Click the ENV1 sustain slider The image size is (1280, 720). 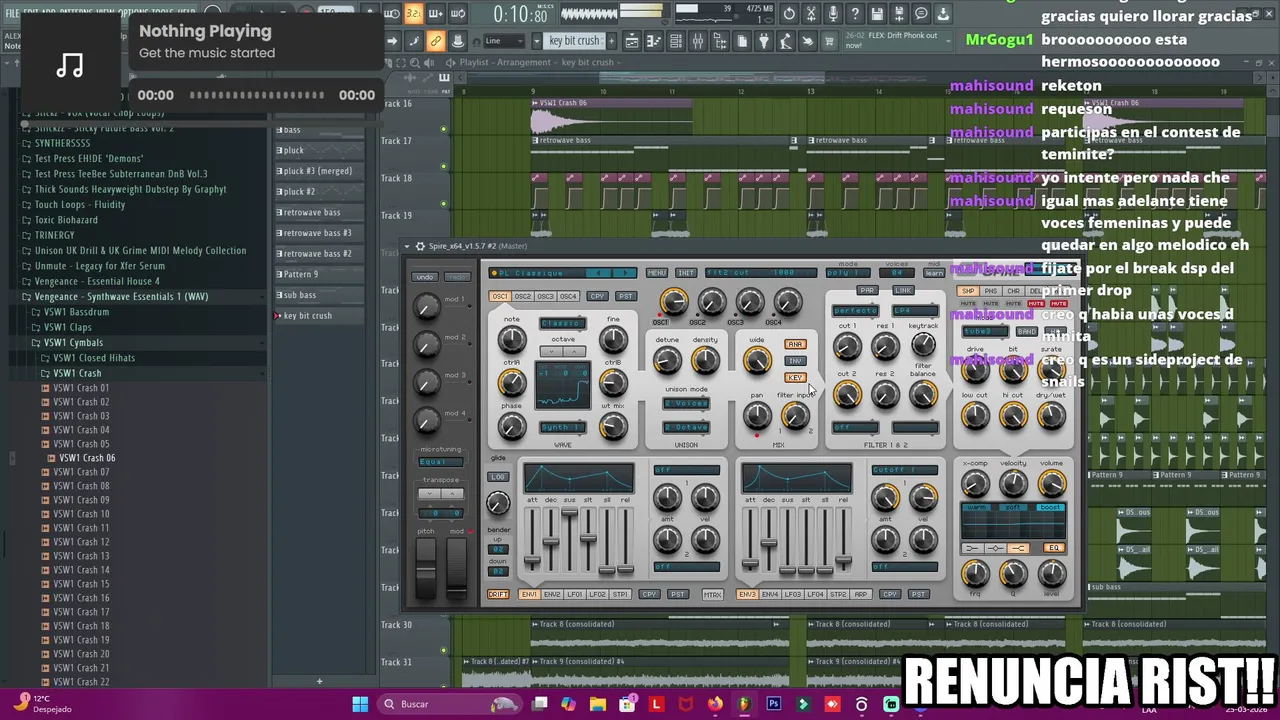point(569,540)
